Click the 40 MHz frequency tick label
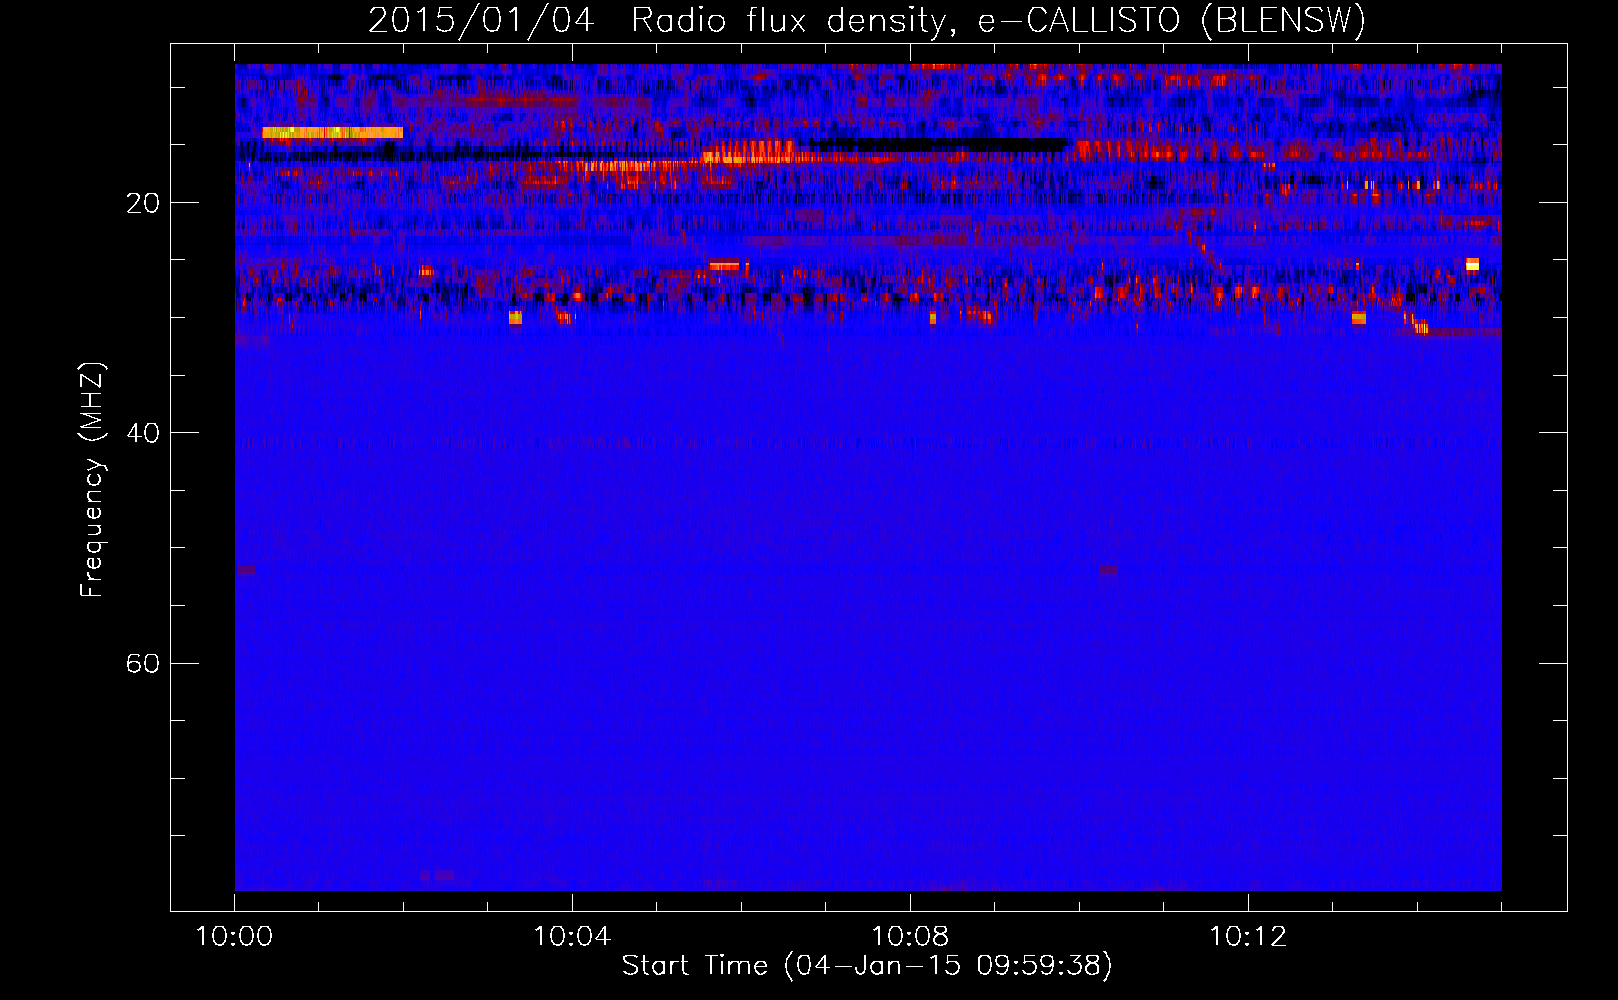1618x1000 pixels. 143,433
